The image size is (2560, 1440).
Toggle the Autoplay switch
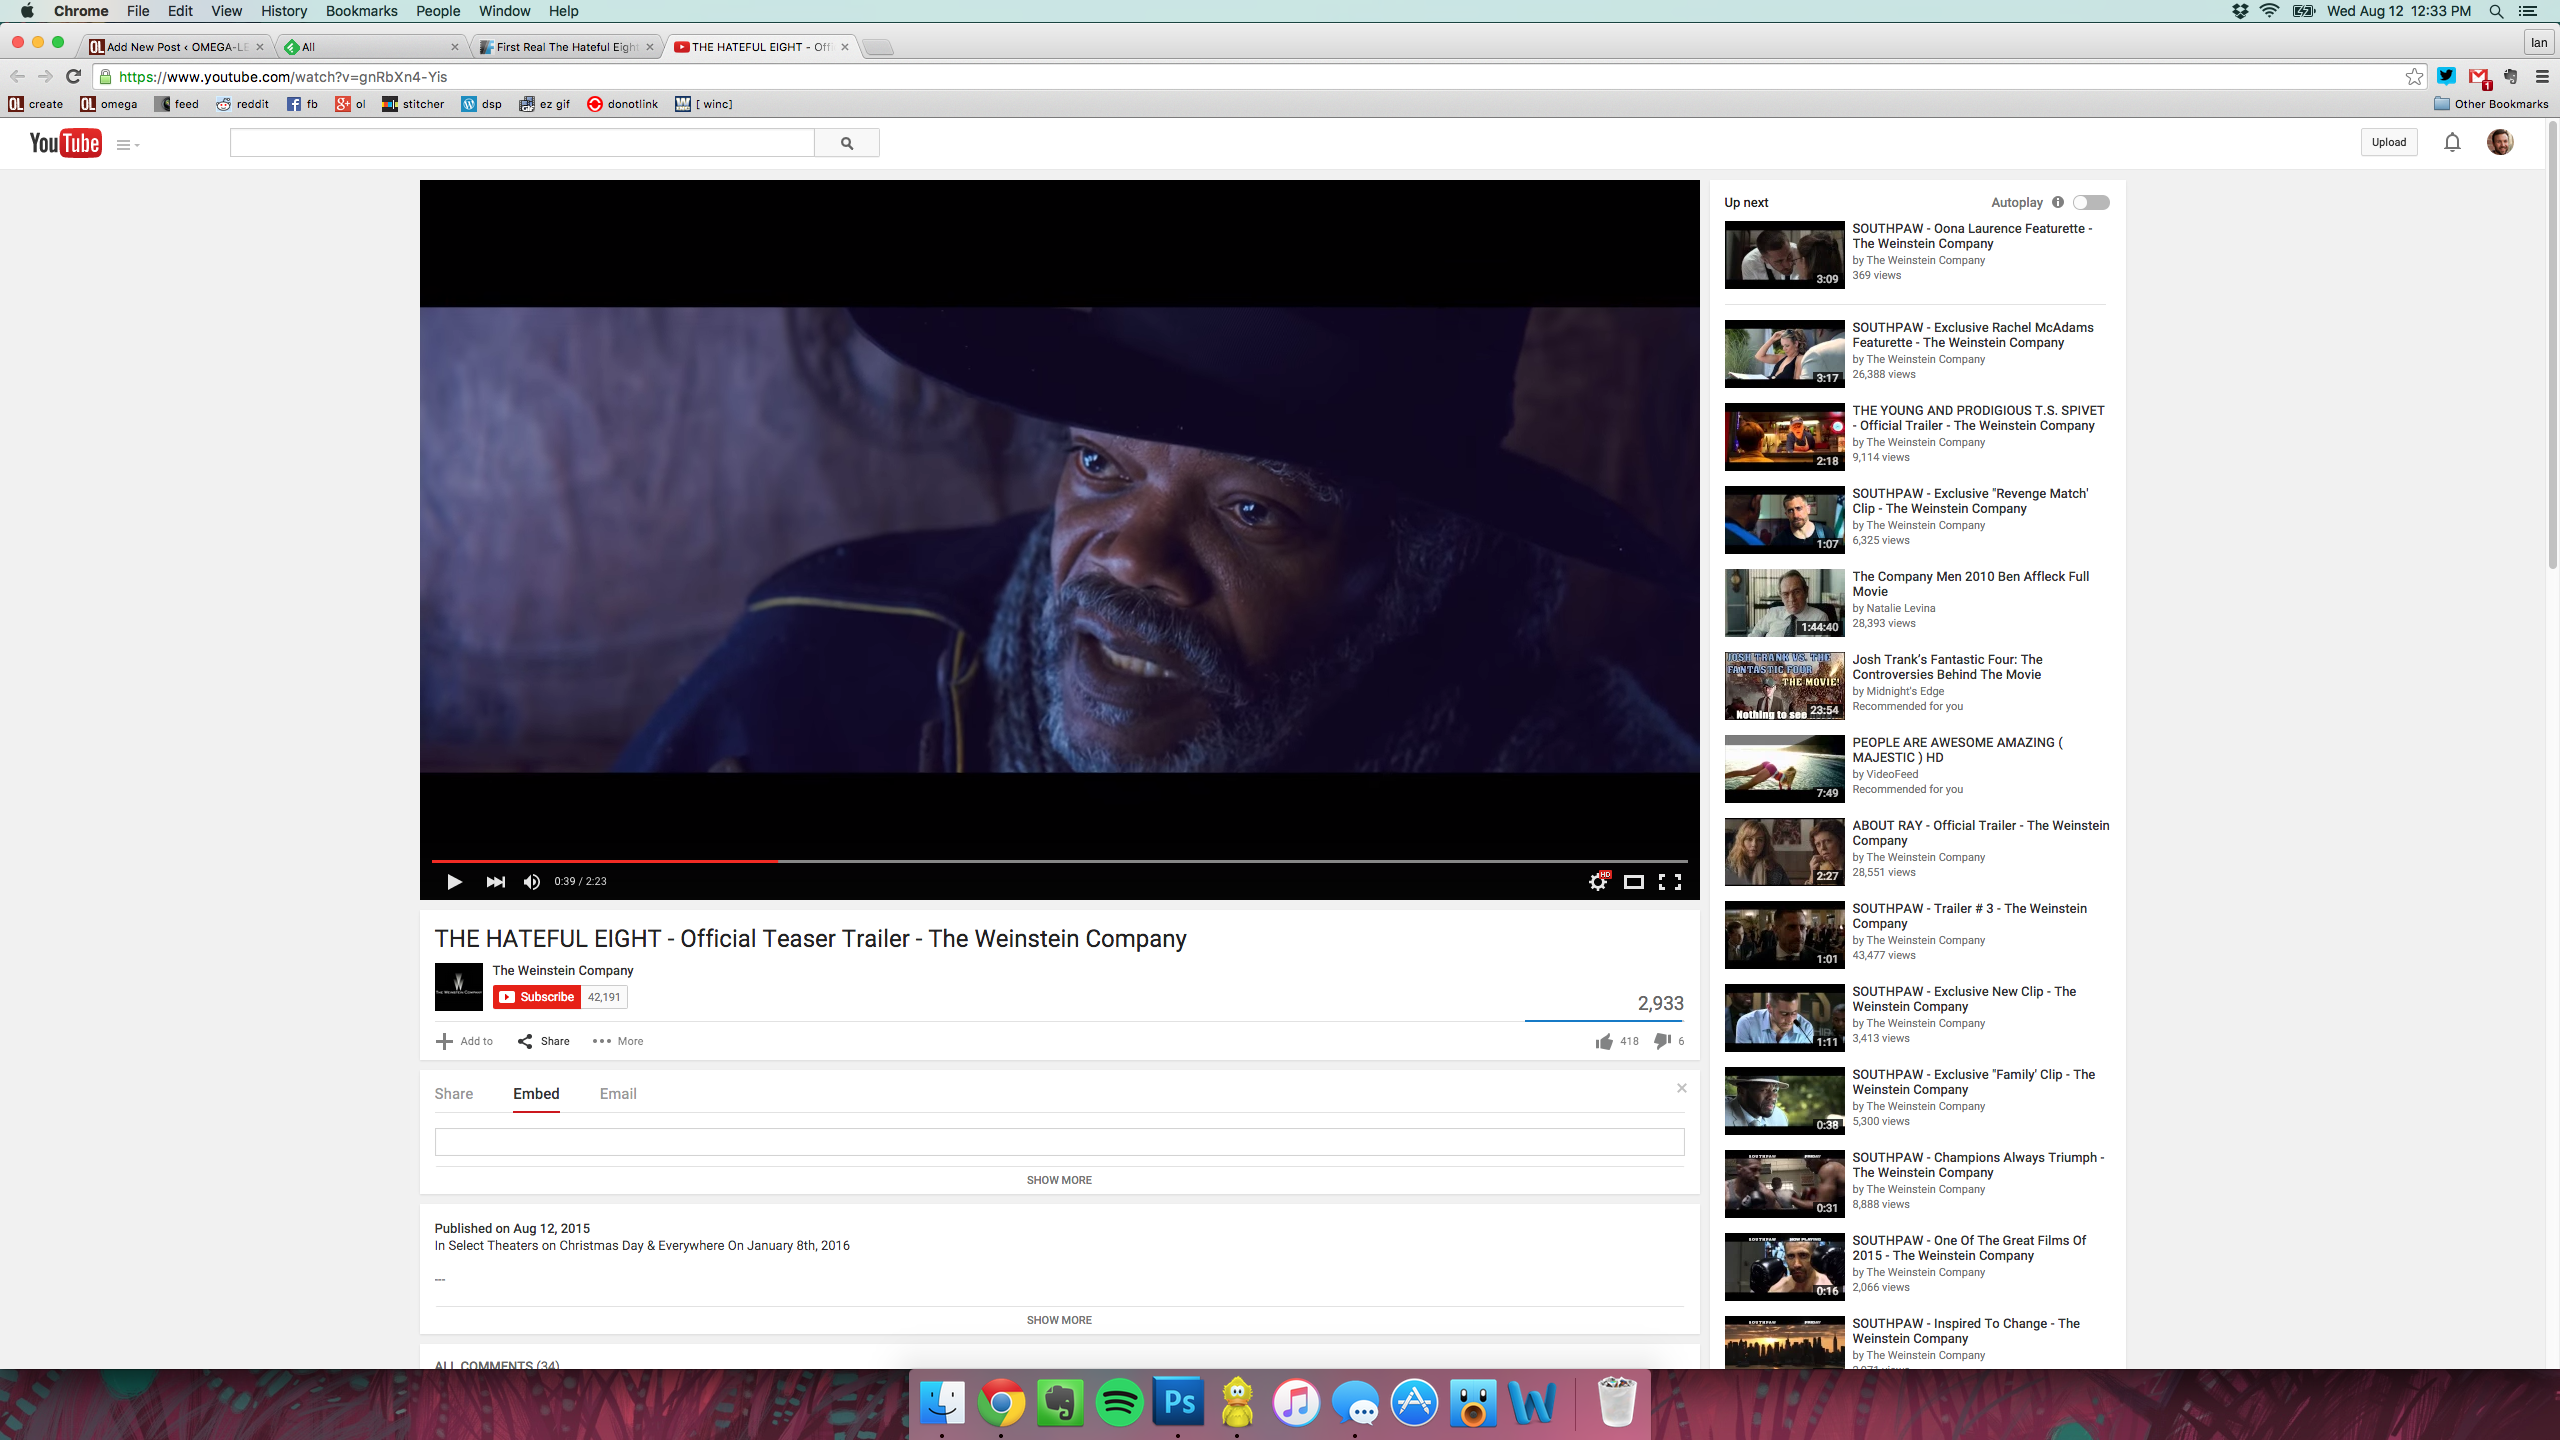point(2091,202)
